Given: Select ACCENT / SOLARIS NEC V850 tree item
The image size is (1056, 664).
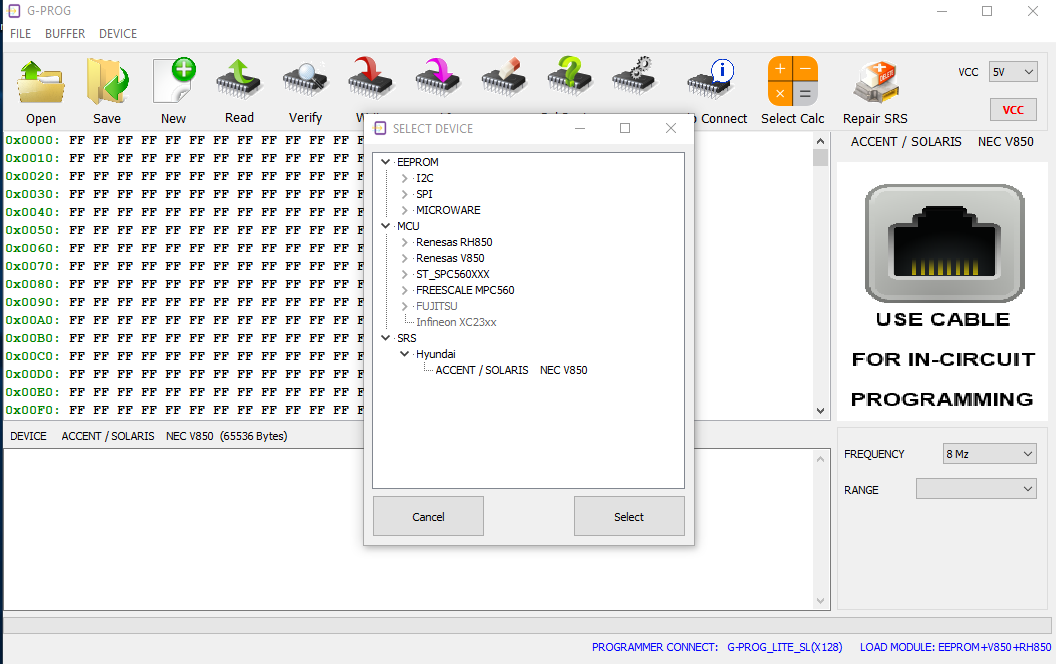Looking at the screenshot, I should coord(511,370).
